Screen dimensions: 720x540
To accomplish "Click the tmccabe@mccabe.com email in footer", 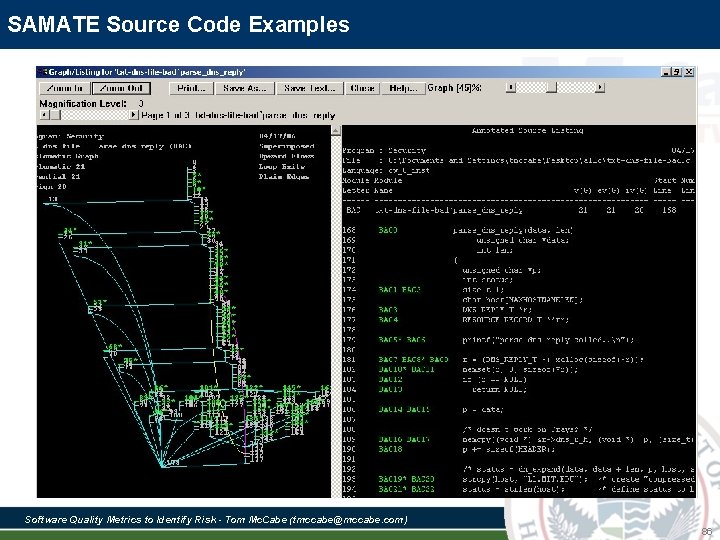I will pos(349,519).
